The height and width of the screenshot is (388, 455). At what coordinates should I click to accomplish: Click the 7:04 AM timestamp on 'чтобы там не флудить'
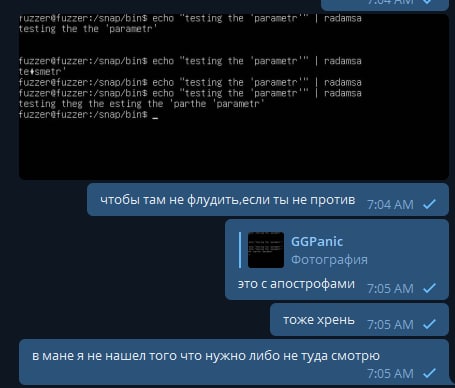coord(390,205)
